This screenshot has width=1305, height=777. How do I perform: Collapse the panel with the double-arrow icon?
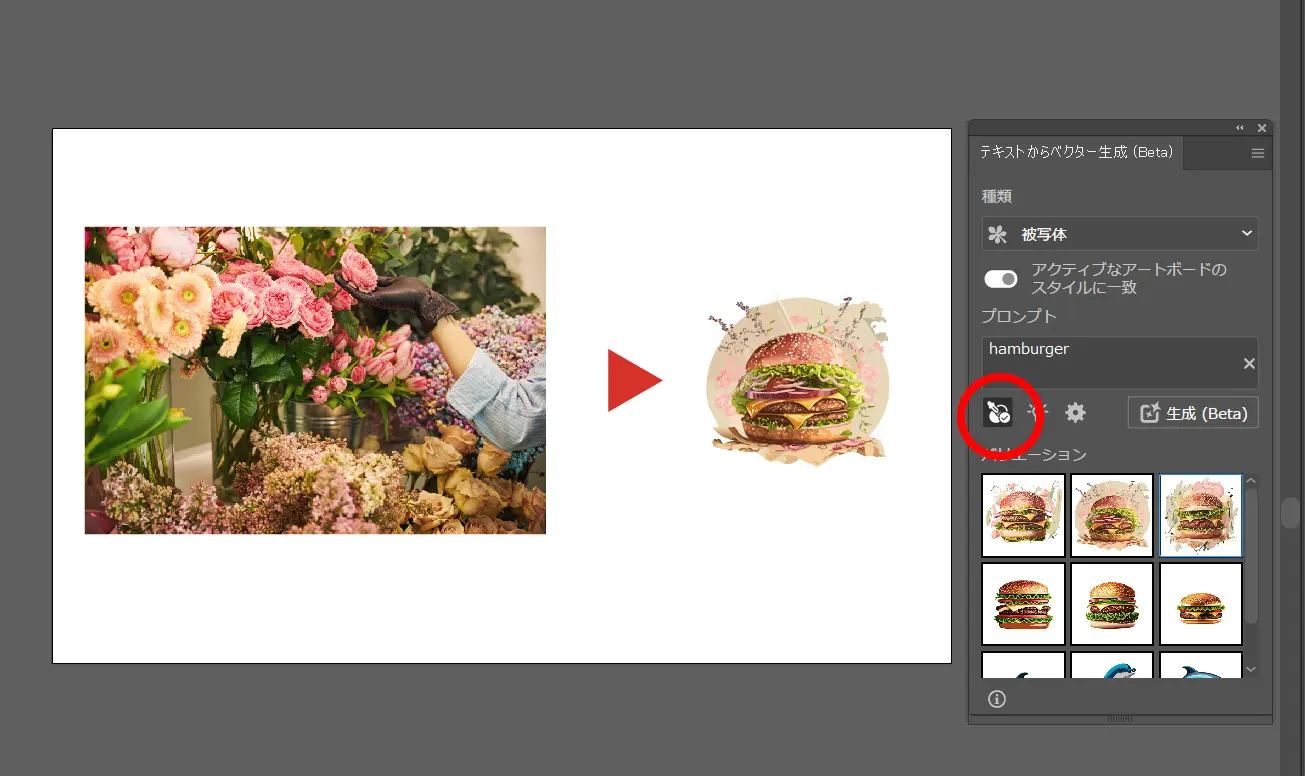[x=1239, y=128]
